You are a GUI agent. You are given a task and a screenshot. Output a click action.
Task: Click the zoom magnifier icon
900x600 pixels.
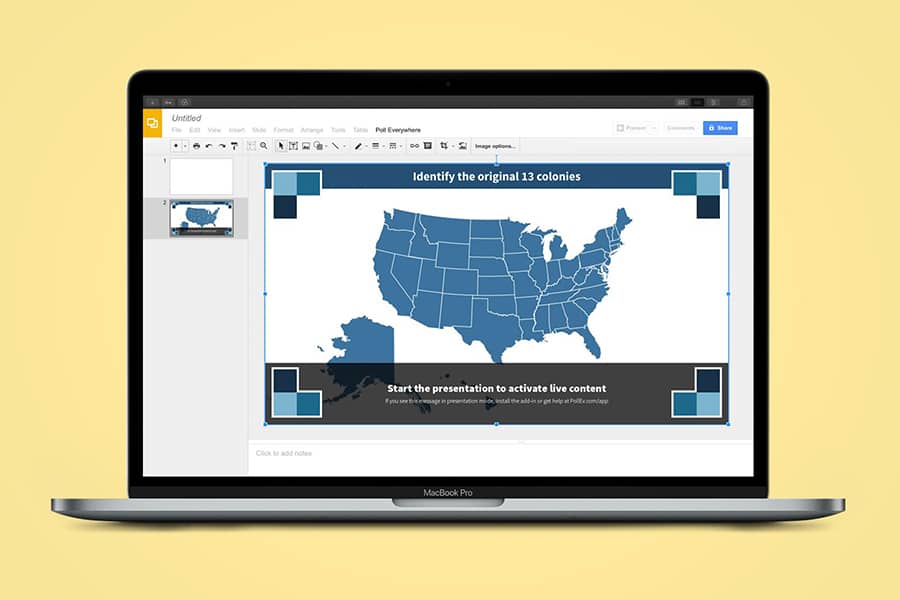264,146
